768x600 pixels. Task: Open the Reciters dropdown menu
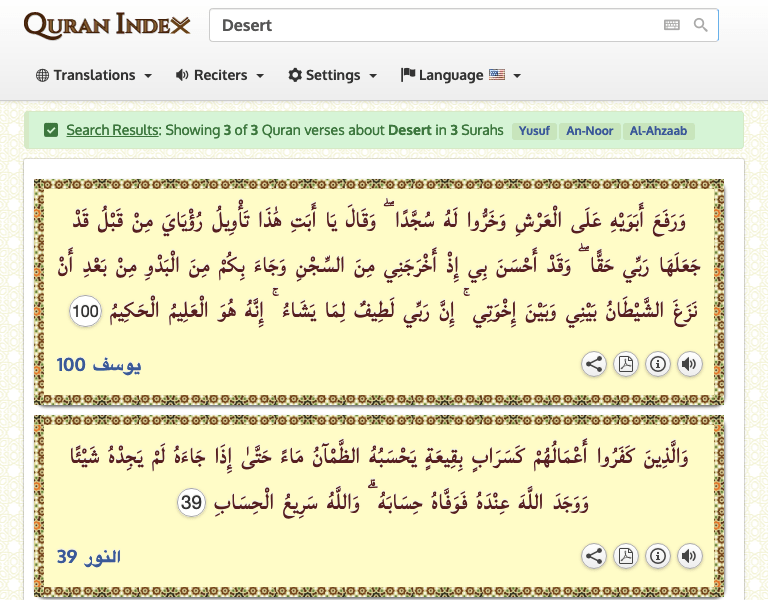219,75
